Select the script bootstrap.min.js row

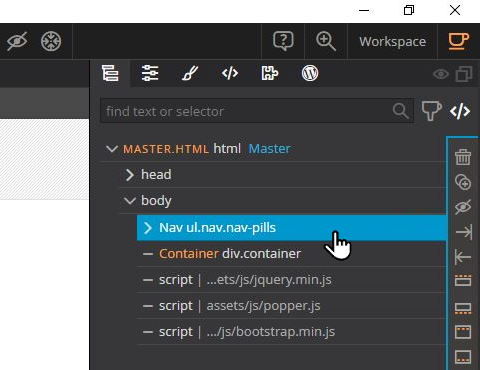tap(292, 332)
